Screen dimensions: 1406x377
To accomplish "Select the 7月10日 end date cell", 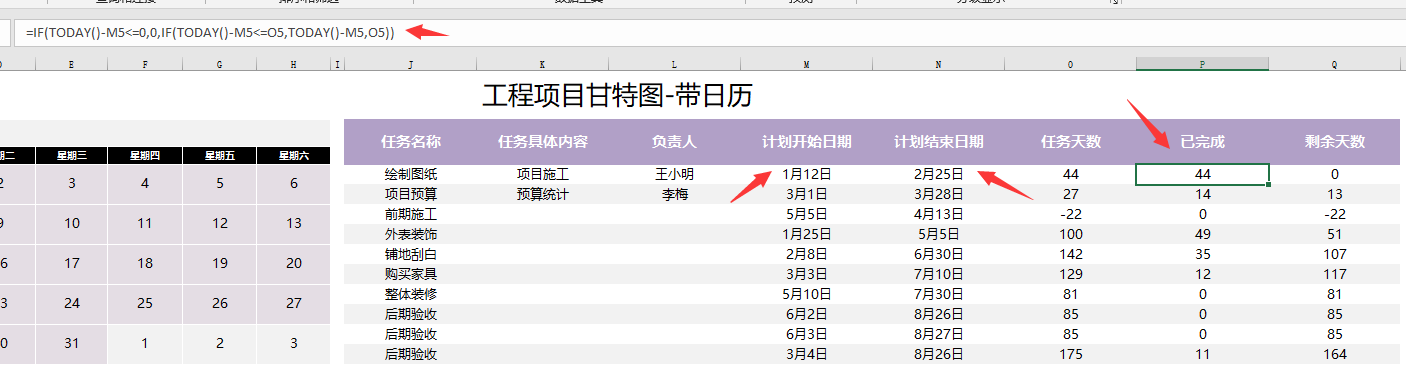I will pyautogui.click(x=938, y=274).
